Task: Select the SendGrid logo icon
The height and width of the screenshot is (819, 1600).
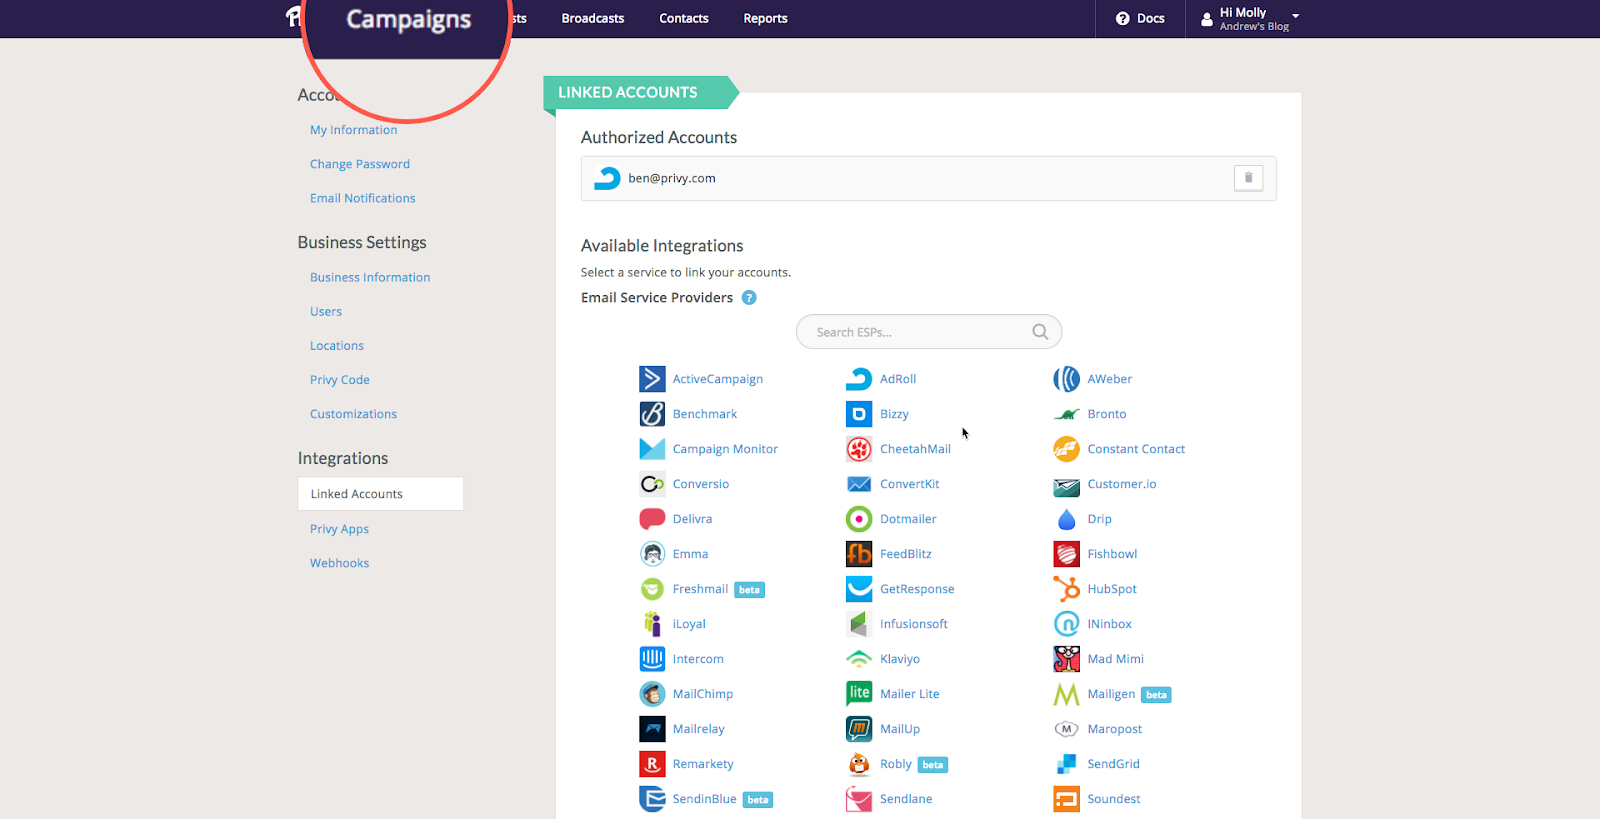Action: 1066,764
